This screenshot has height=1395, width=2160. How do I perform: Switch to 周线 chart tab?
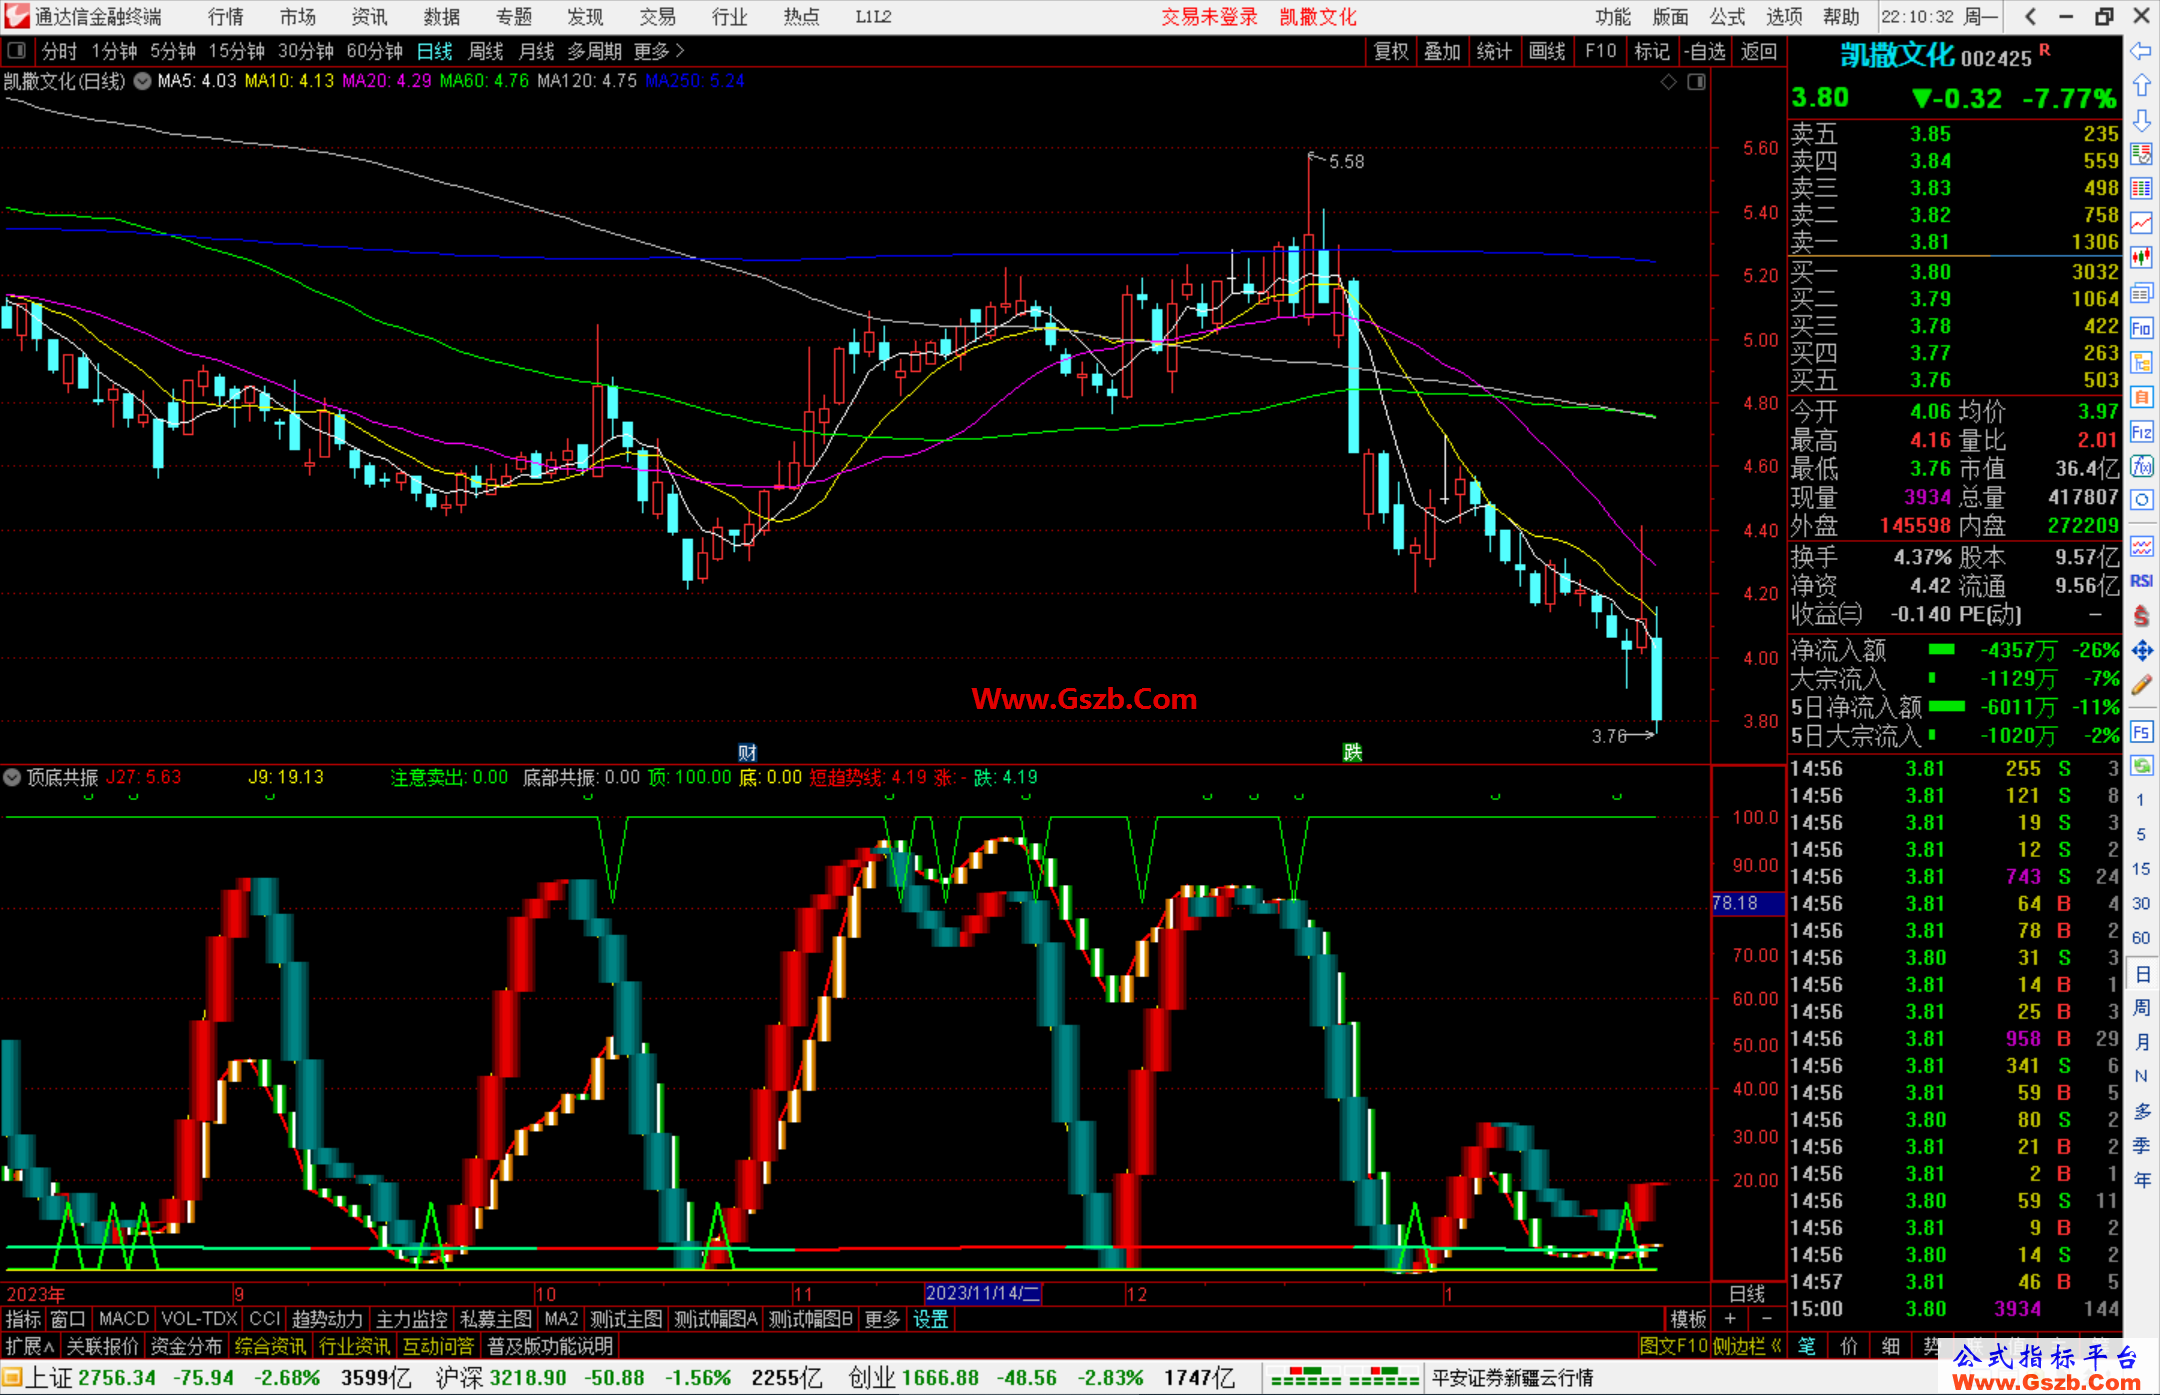[x=486, y=51]
